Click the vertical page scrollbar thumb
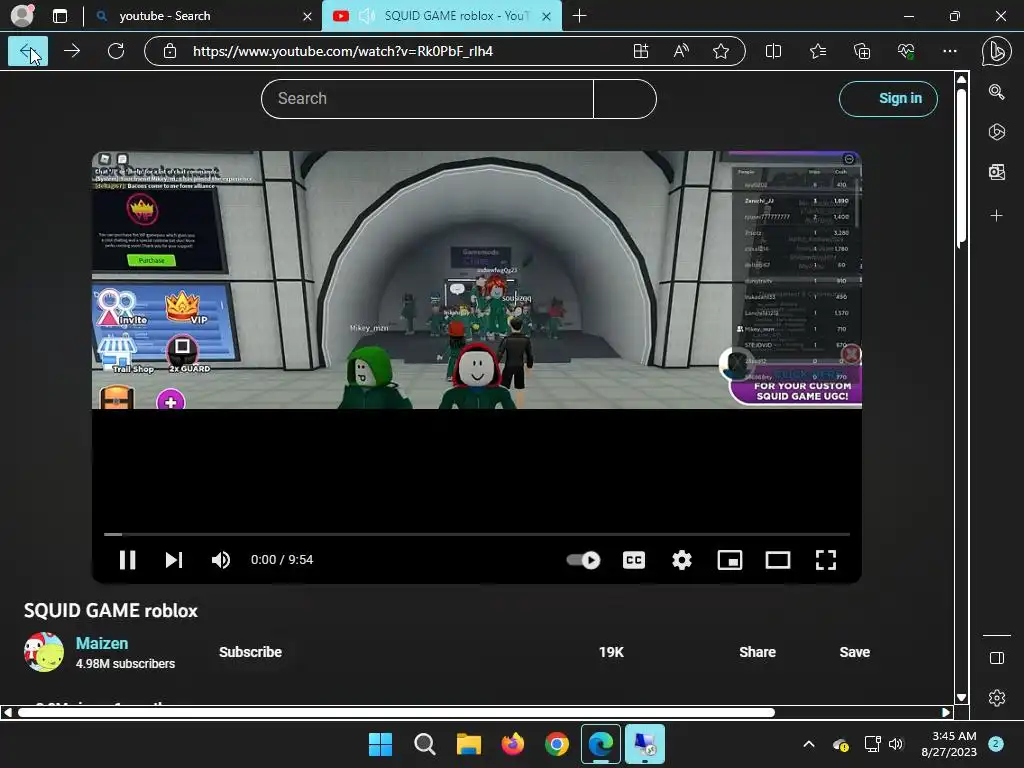 [x=961, y=167]
